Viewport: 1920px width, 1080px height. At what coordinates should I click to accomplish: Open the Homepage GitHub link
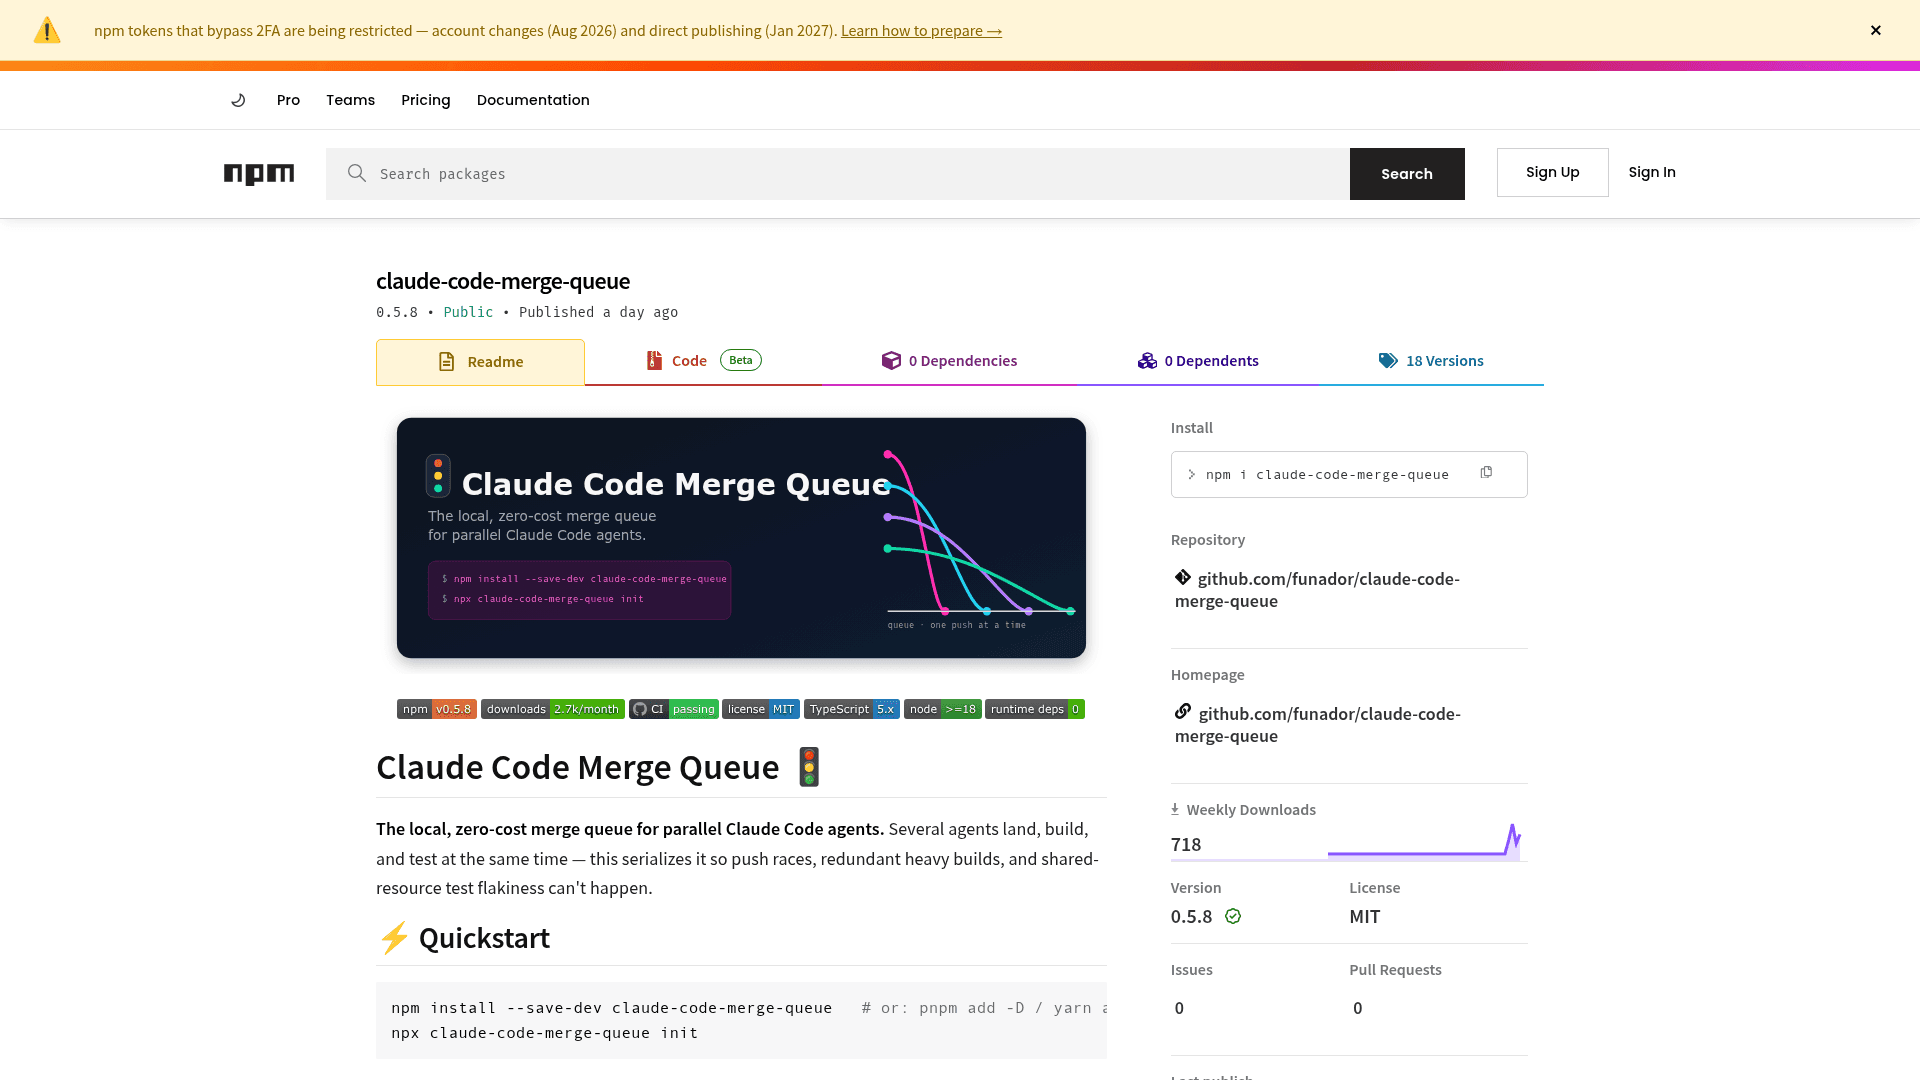[1318, 725]
